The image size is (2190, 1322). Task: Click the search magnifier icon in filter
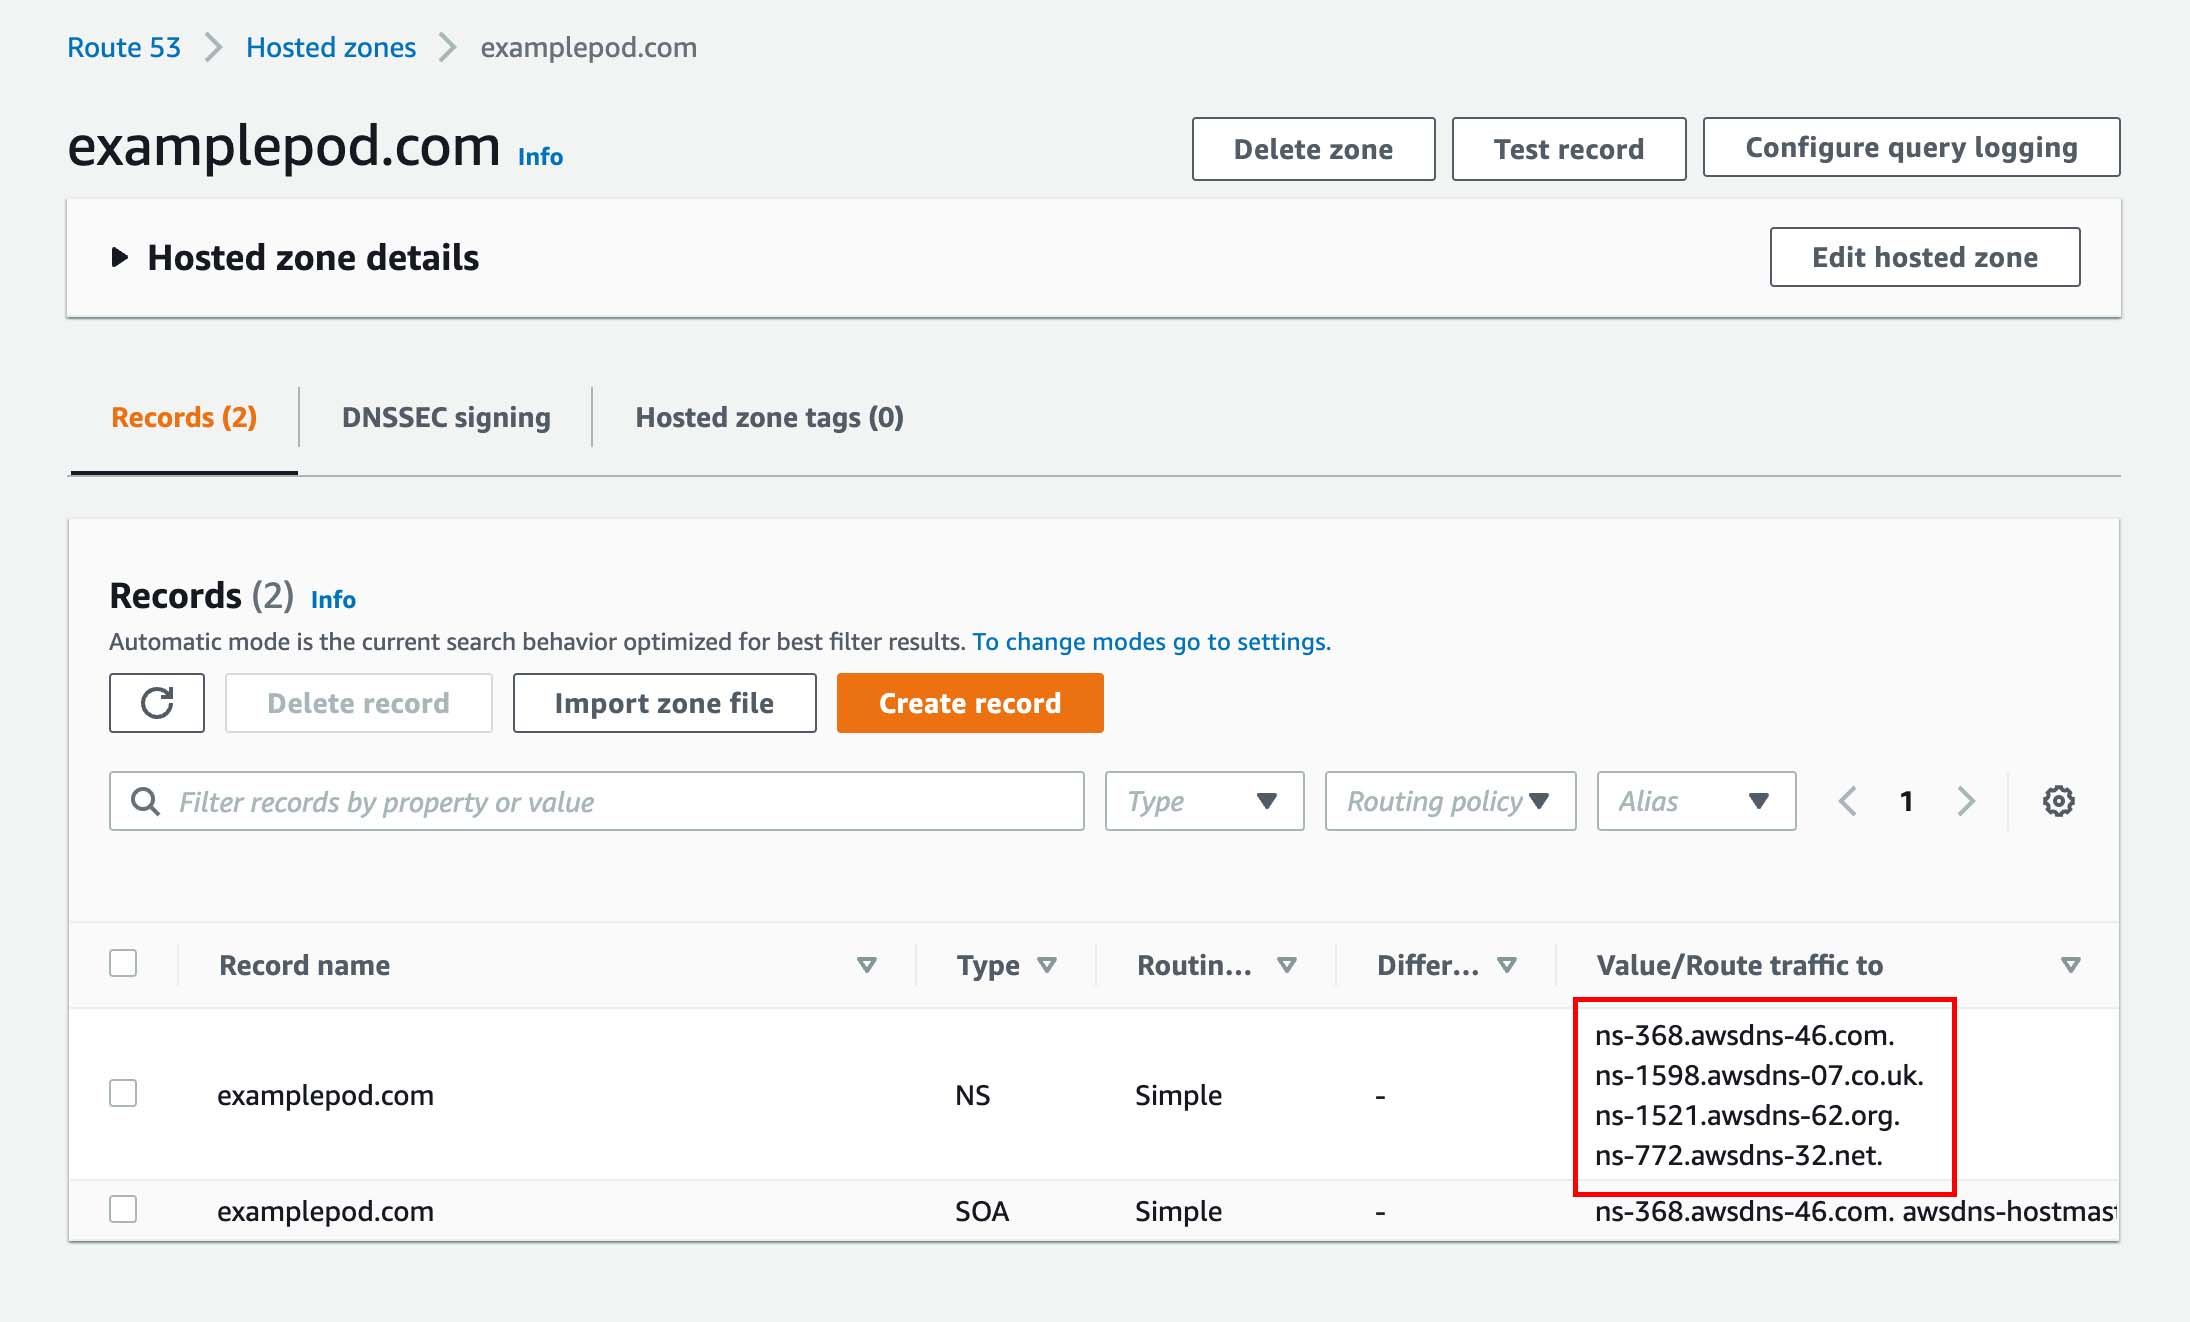(x=145, y=801)
